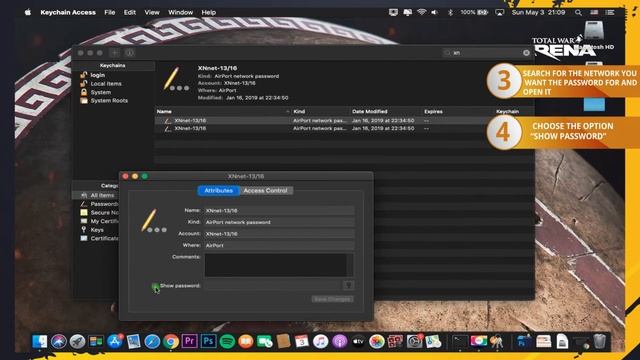
Task: Click the Name field in XNnet dialog
Action: coord(279,211)
